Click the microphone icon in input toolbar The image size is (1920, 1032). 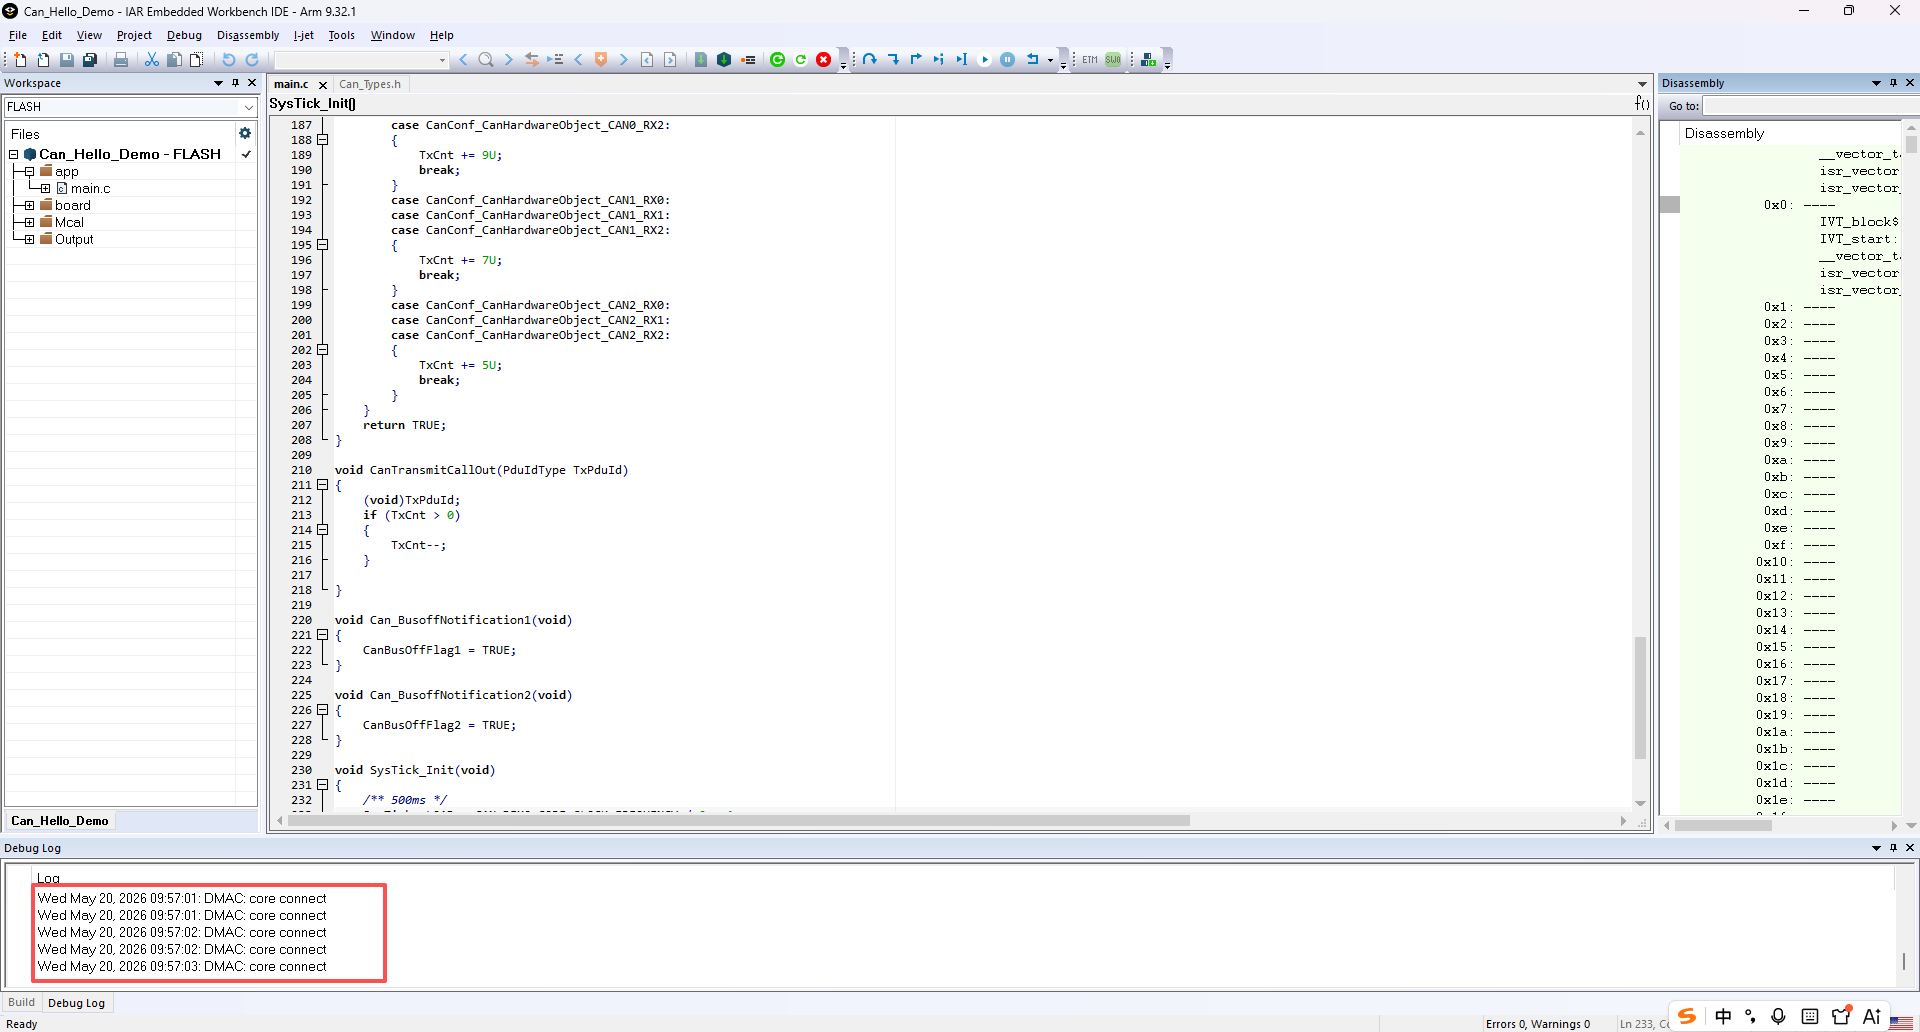pyautogui.click(x=1778, y=1016)
